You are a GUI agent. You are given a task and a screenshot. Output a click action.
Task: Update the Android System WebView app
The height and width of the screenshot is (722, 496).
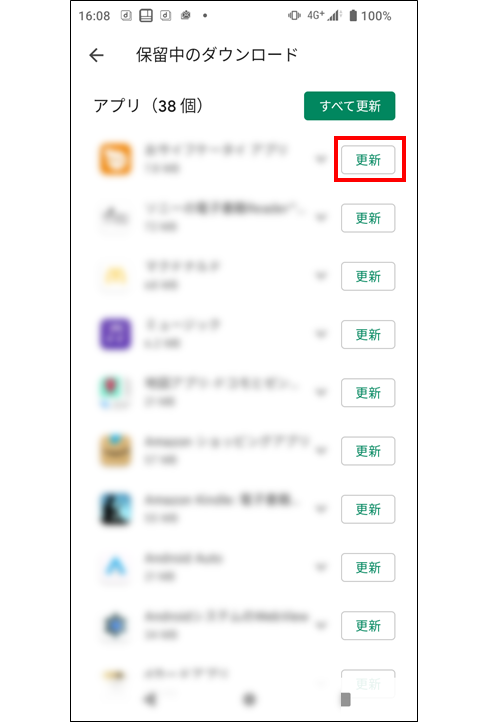pos(368,625)
